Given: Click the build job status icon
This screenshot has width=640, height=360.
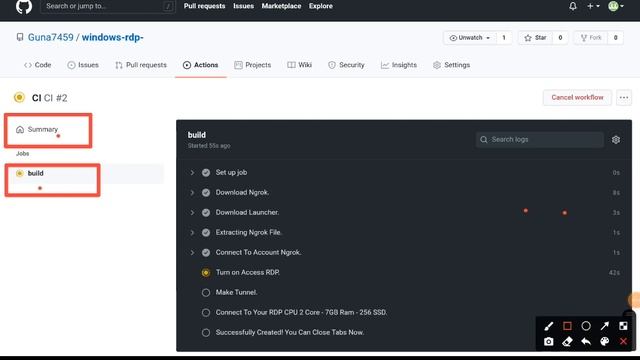Looking at the screenshot, I should [x=19, y=173].
